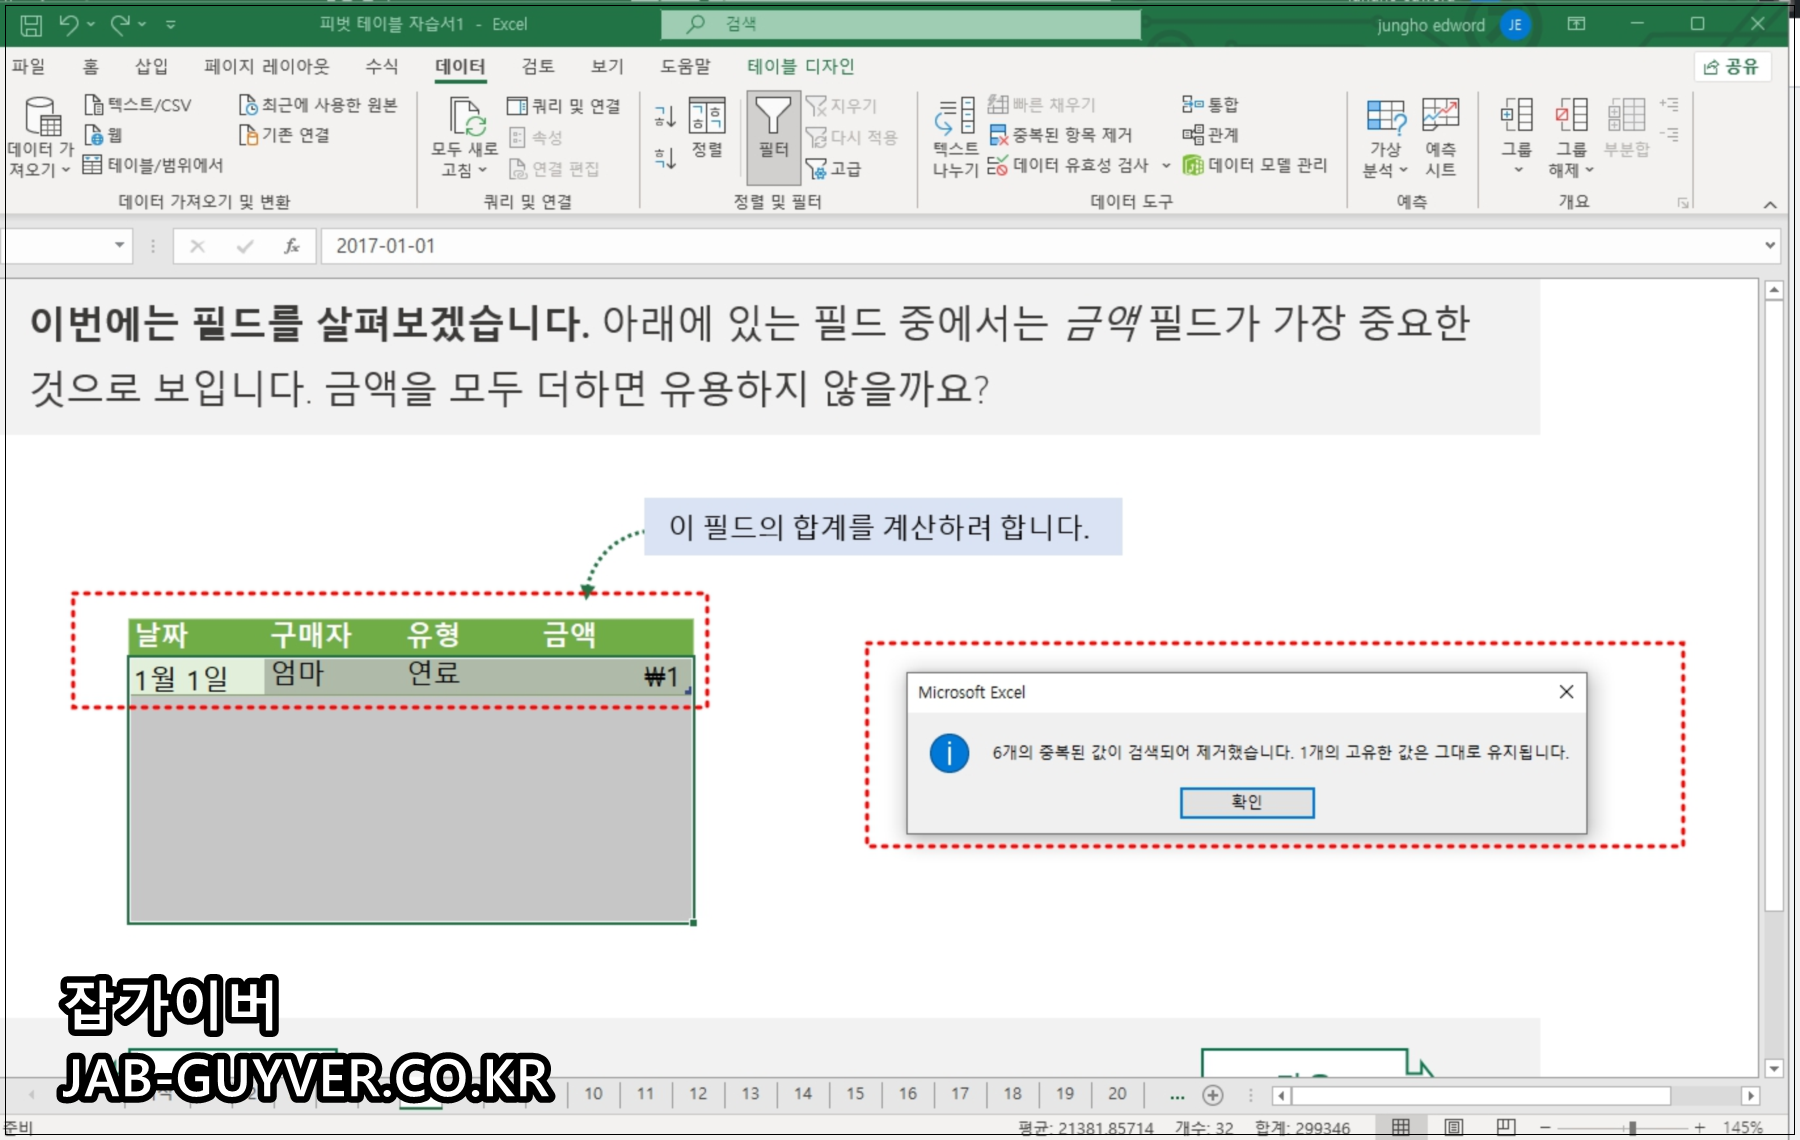The height and width of the screenshot is (1140, 1800).
Task: Expand the 모두 새로 고침 dropdown arrow
Action: pyautogui.click(x=483, y=170)
